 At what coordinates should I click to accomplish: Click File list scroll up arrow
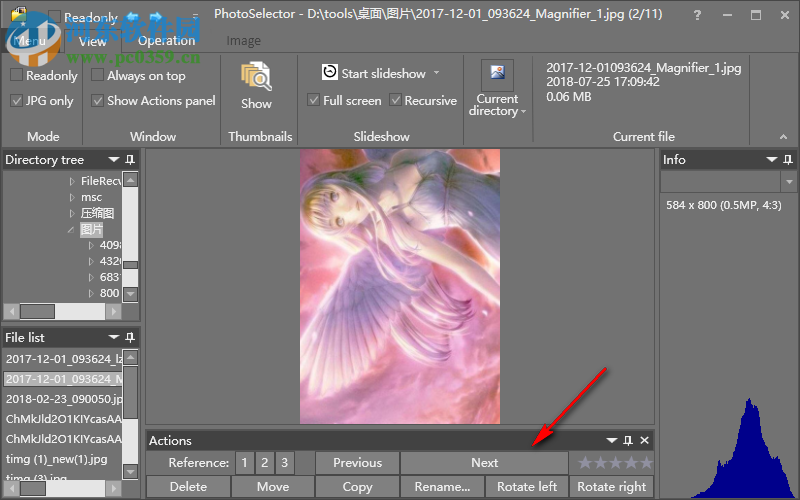(x=131, y=357)
